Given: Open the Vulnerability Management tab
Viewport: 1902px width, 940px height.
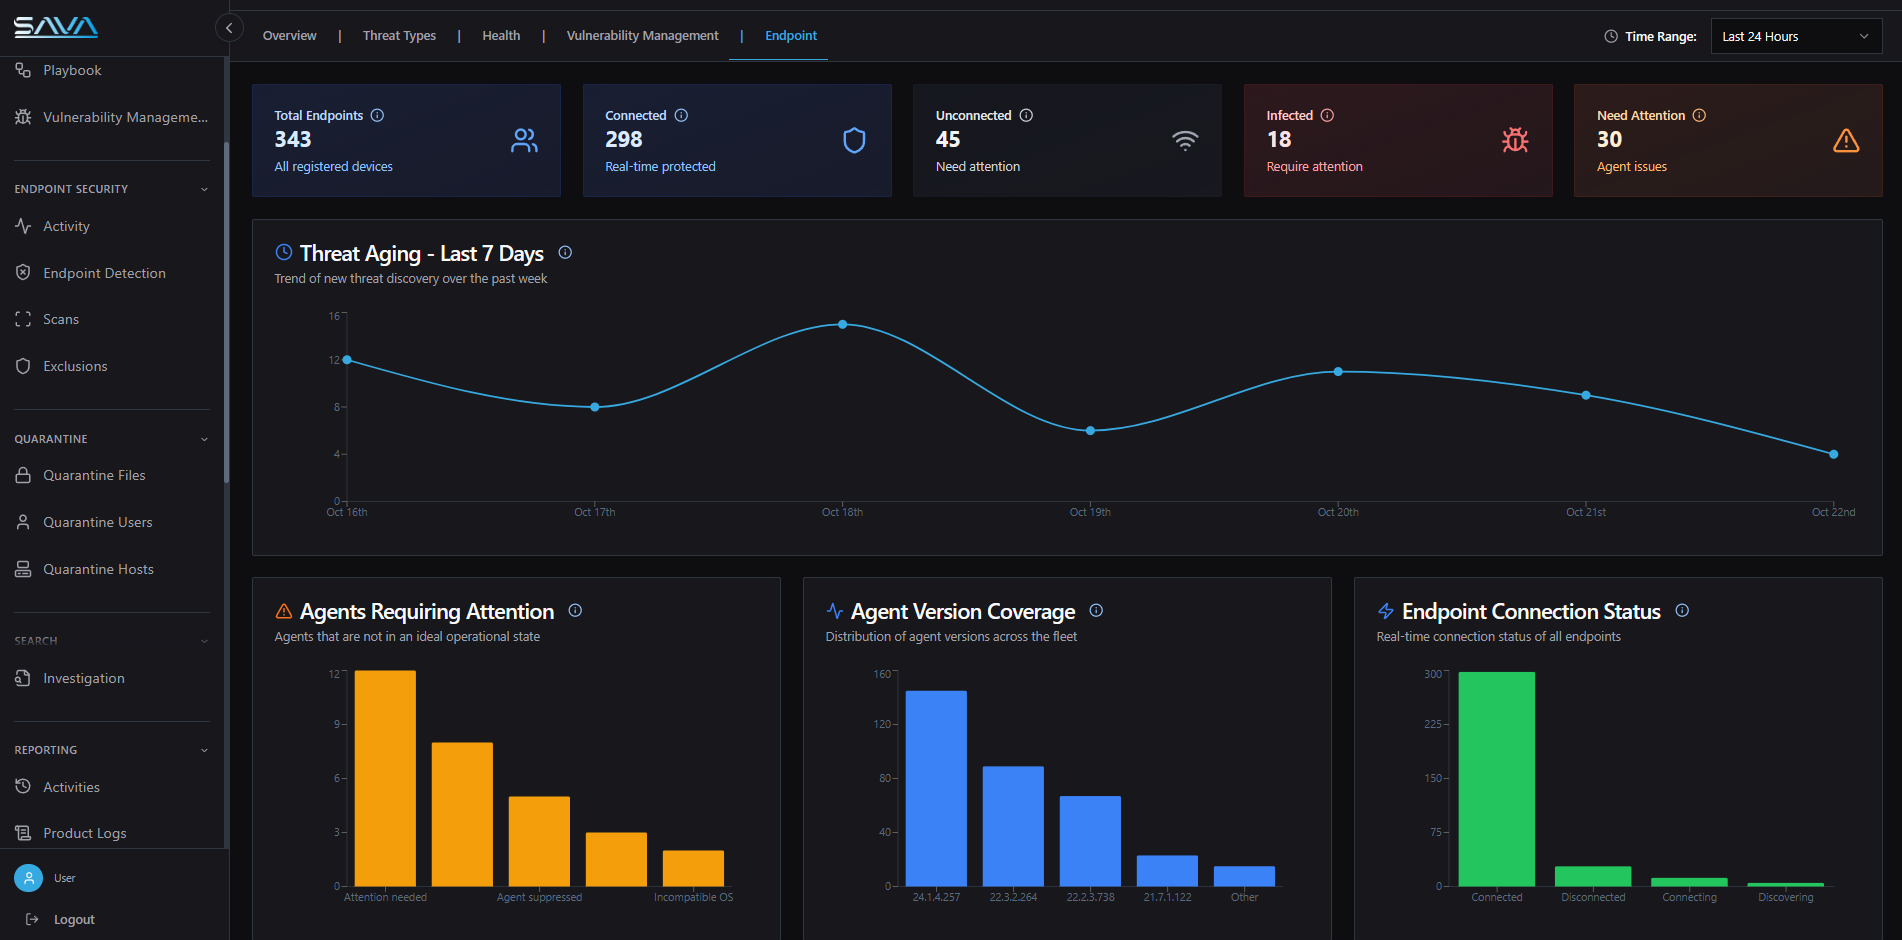Looking at the screenshot, I should tap(642, 36).
